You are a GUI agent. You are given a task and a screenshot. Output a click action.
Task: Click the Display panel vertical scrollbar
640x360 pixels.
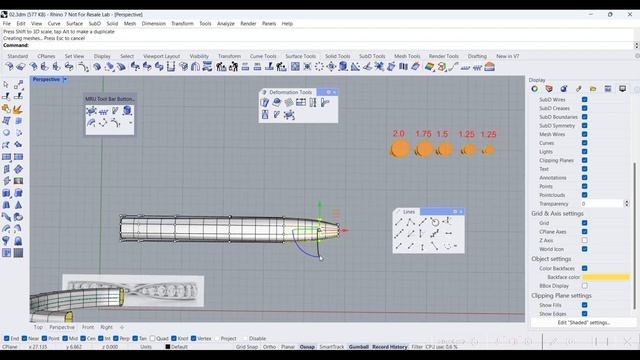point(634,235)
